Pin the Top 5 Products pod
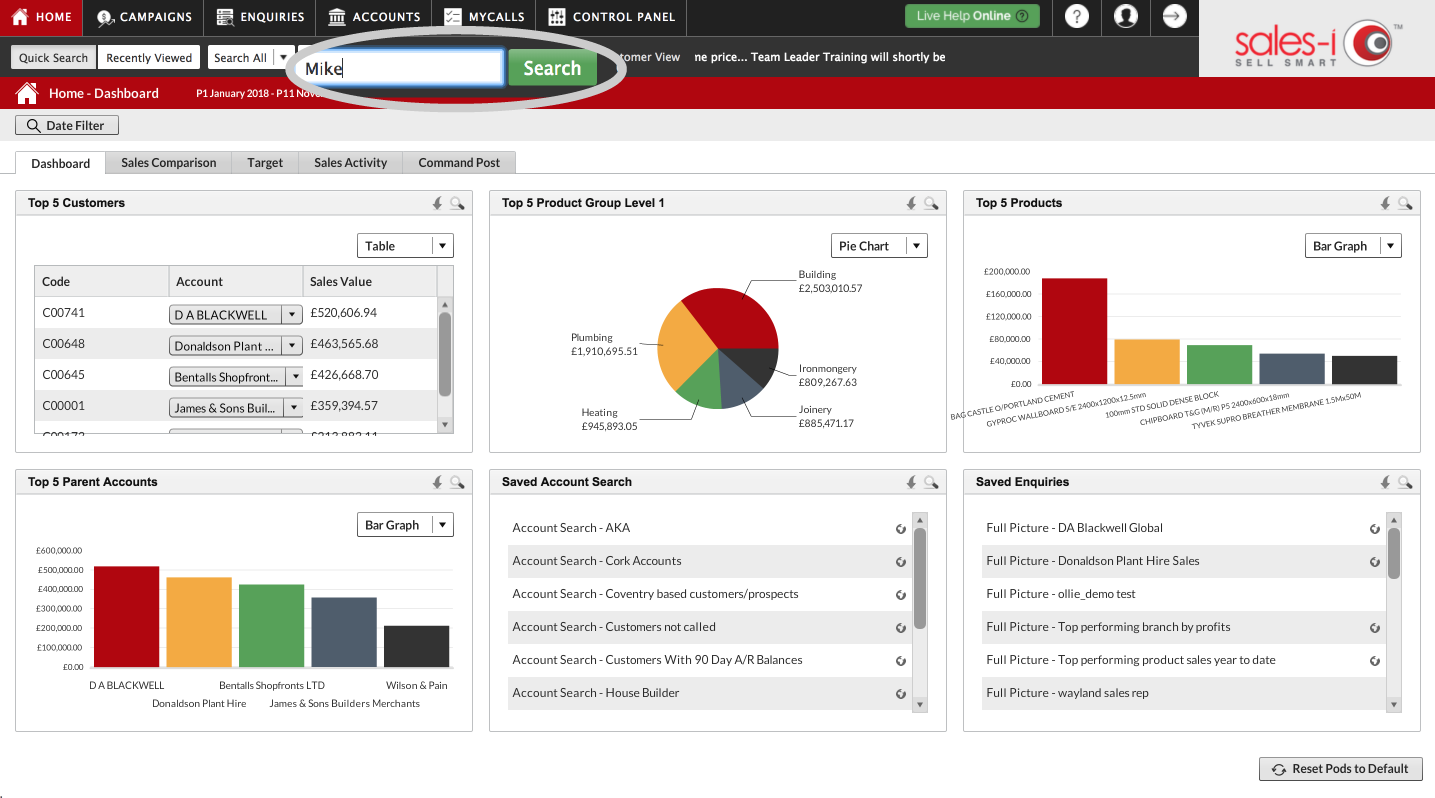Image resolution: width=1435 pixels, height=798 pixels. [x=1385, y=203]
